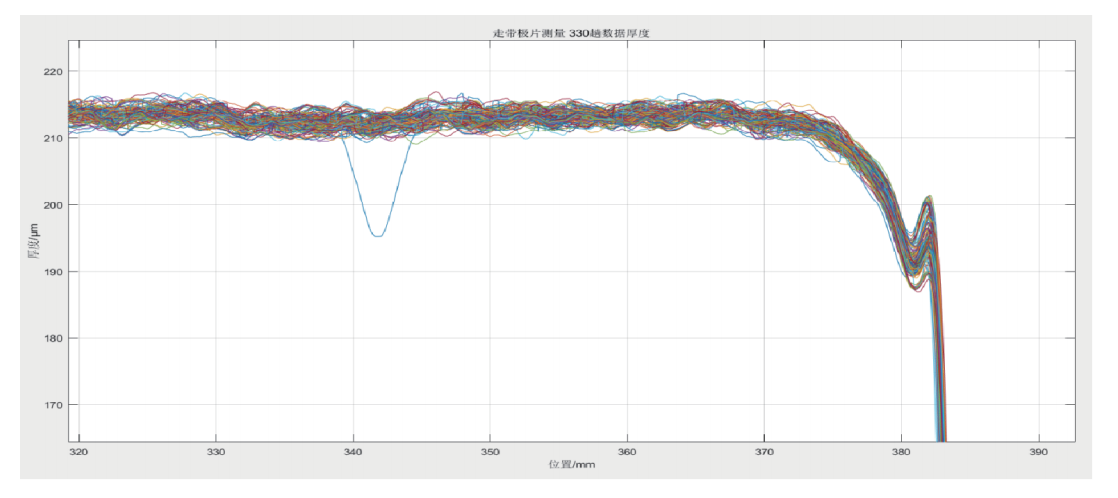Select the x-axis tick label 340
The width and height of the screenshot is (1118, 498).
353,453
